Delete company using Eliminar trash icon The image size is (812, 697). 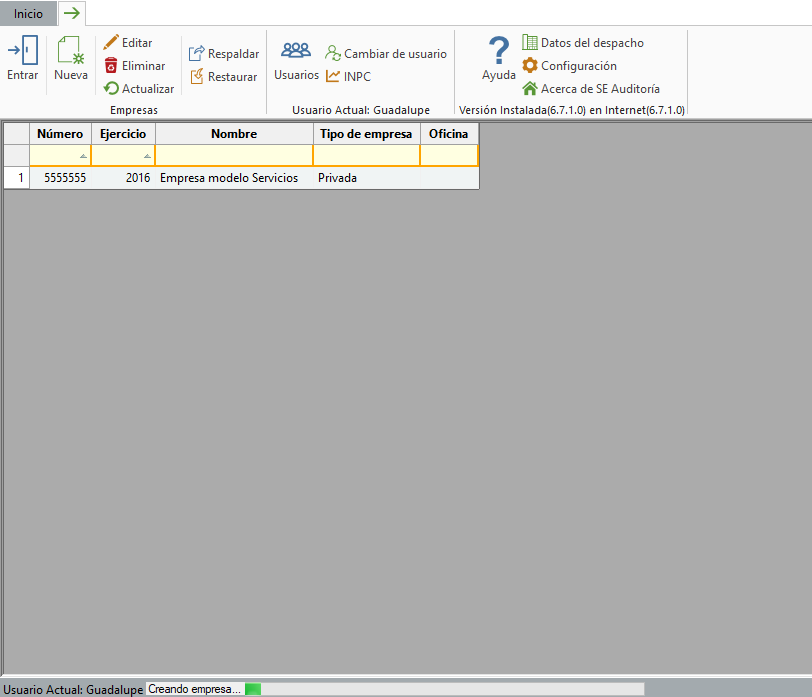pyautogui.click(x=111, y=66)
